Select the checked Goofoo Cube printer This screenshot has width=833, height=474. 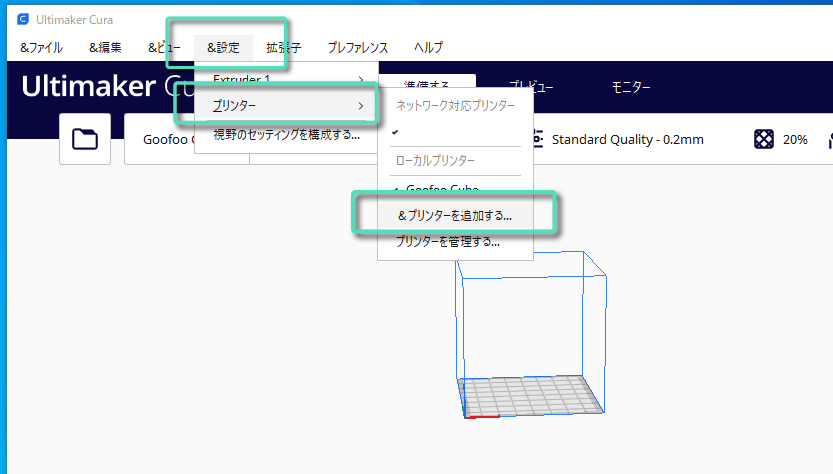click(442, 189)
